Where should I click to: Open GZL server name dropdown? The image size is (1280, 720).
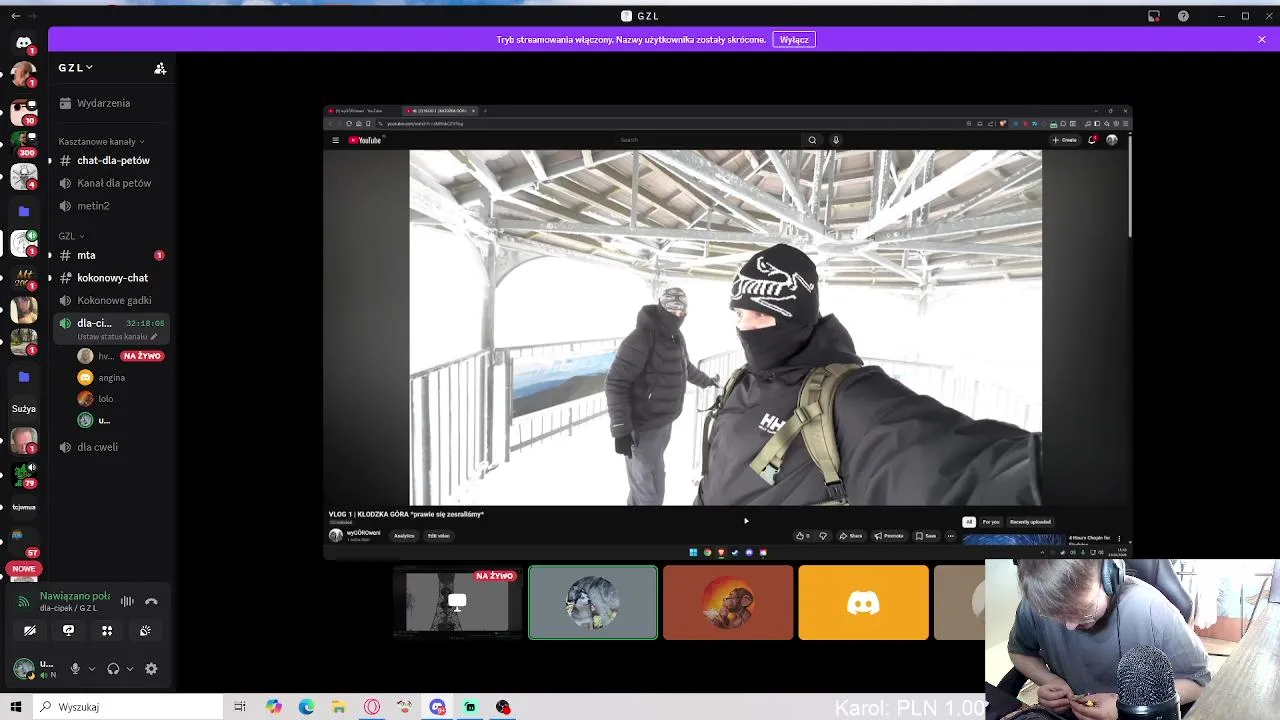[75, 68]
